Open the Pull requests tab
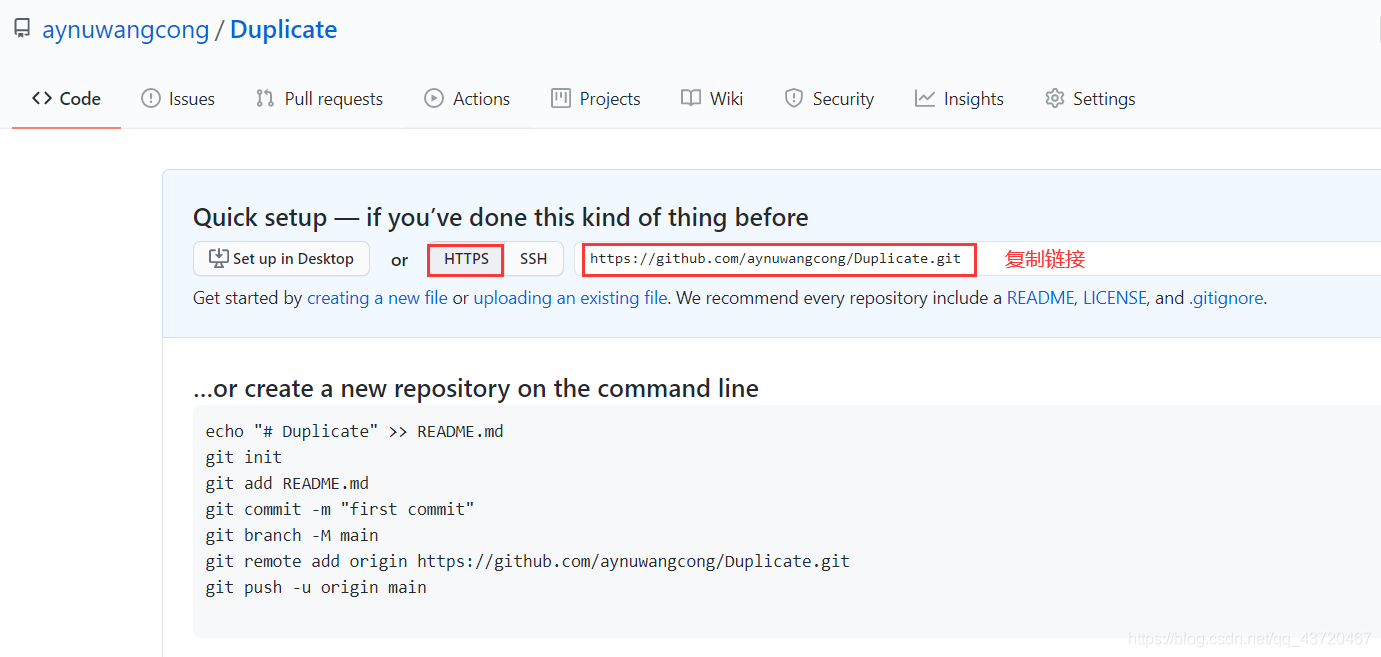This screenshot has width=1381, height=657. (319, 98)
